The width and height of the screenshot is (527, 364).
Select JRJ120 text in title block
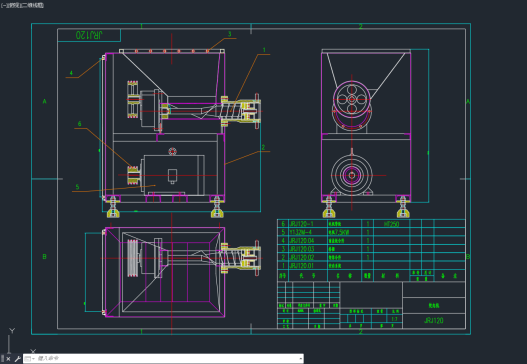point(434,321)
